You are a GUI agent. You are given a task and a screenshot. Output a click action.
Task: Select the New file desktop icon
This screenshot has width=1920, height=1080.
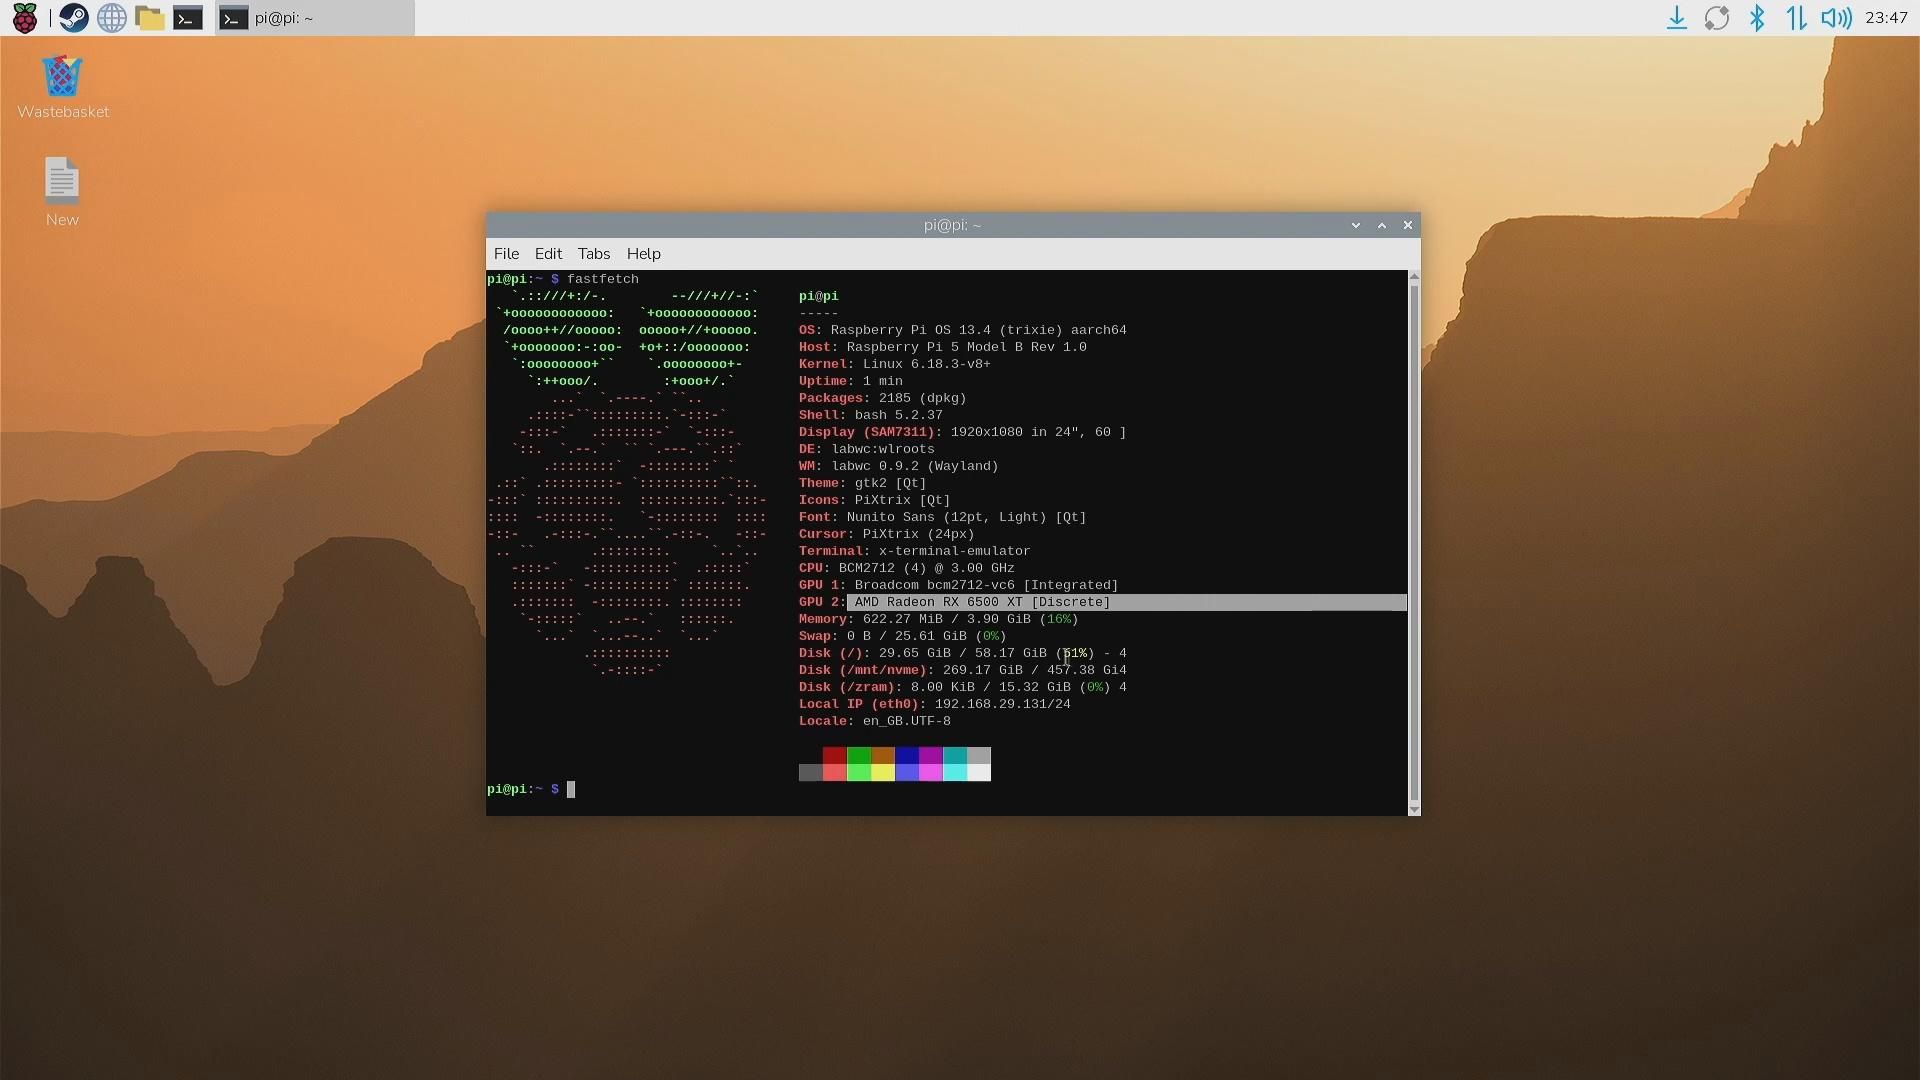click(62, 191)
